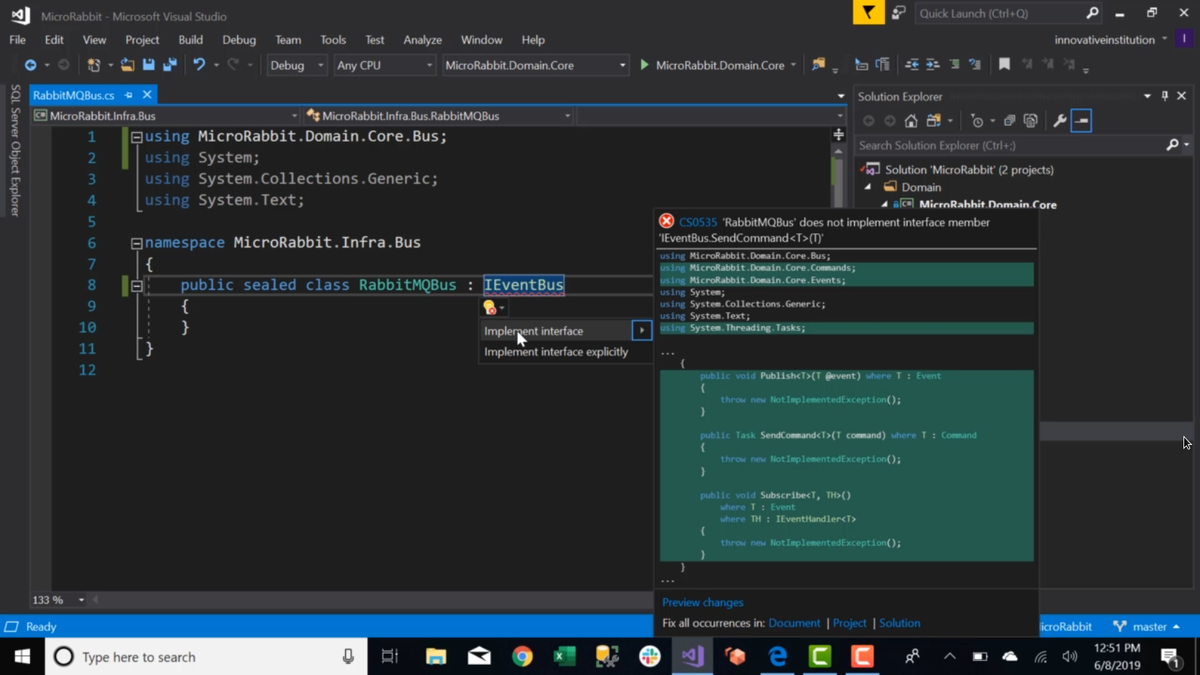Open the 133 % zoom level dropdown

tap(81, 600)
